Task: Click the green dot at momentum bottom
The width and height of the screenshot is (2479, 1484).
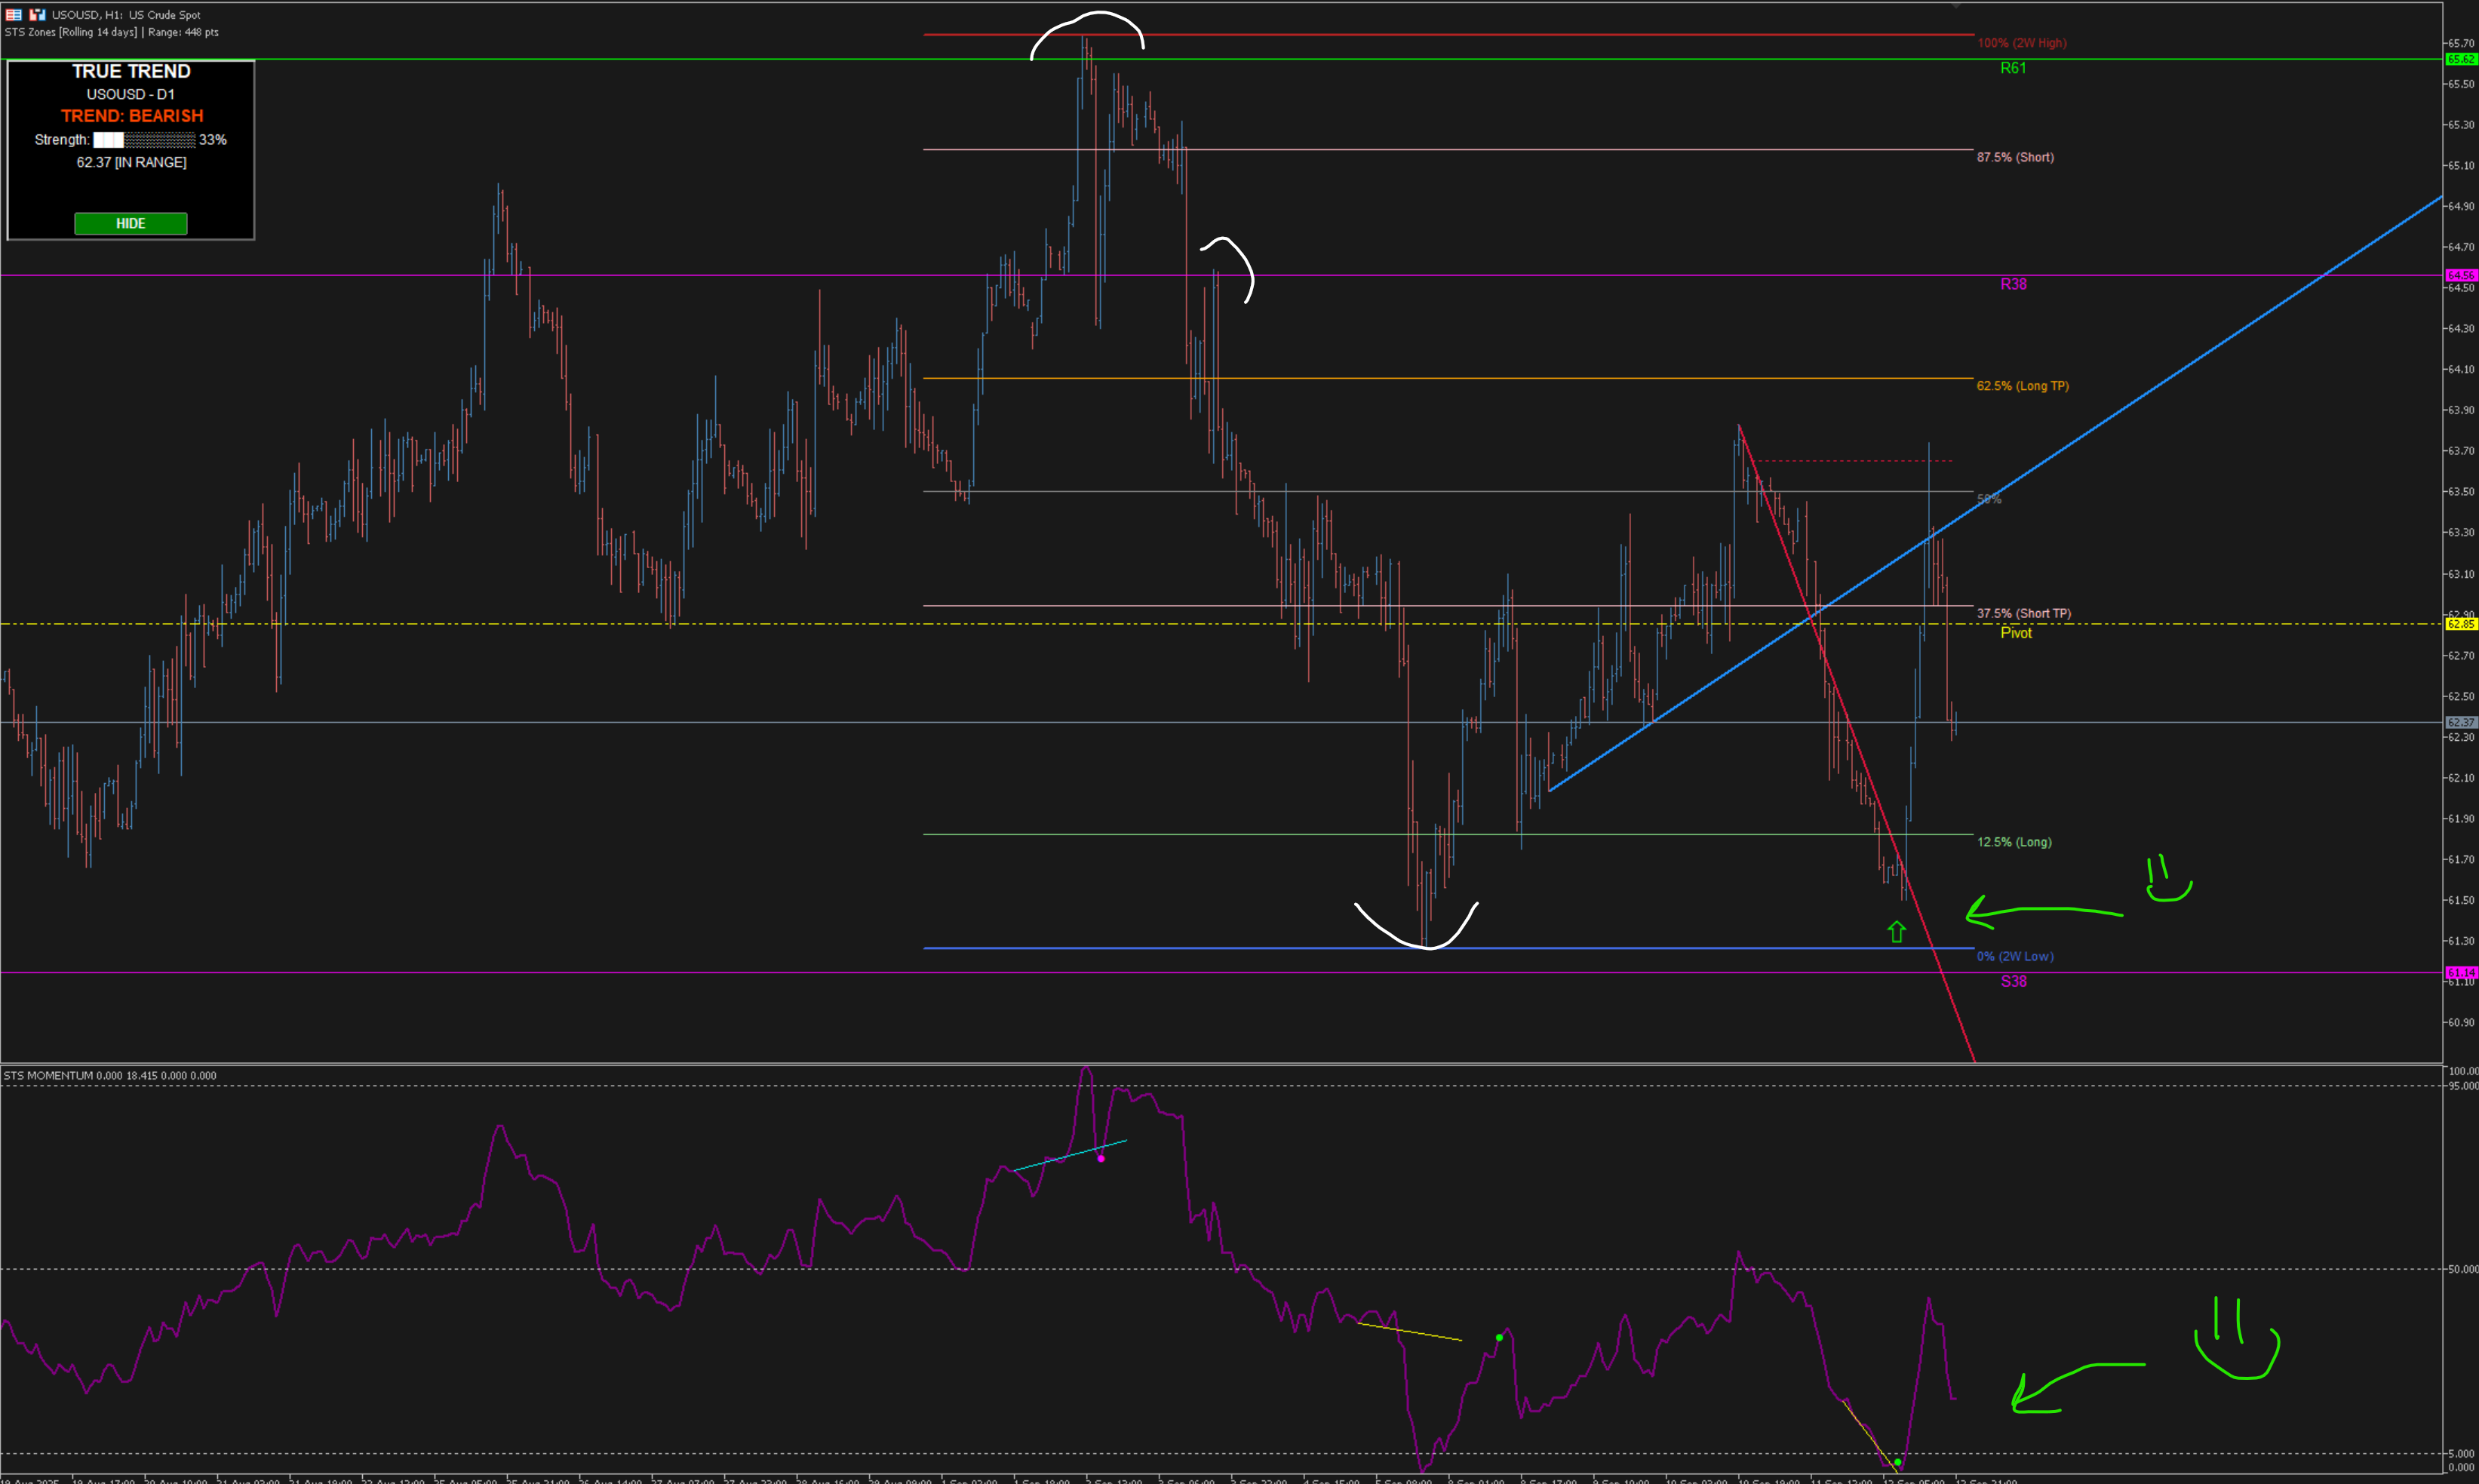Action: (1898, 1462)
